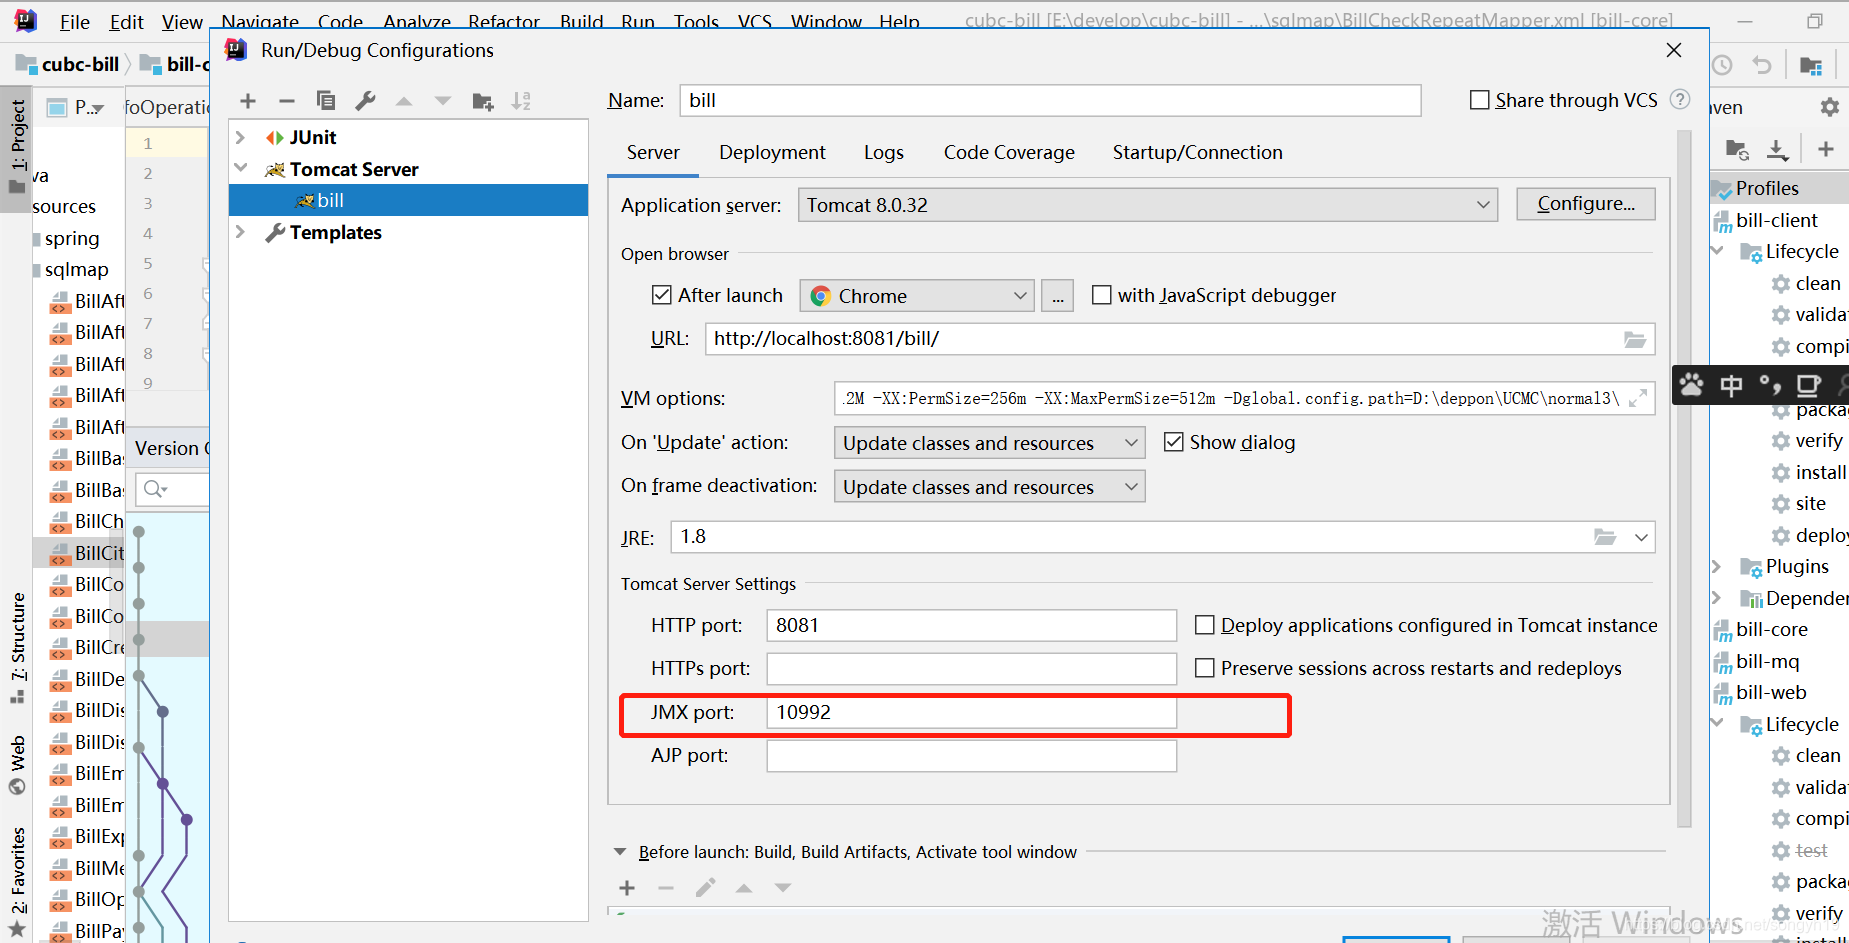Copy the selected run configuration

[x=326, y=101]
